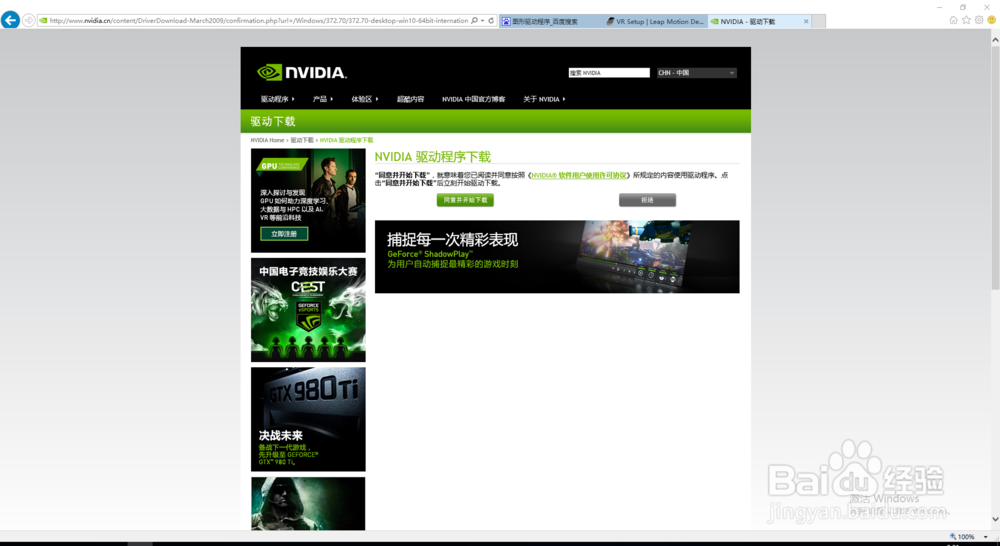The width and height of the screenshot is (1000, 546).
Task: Click the 驱动下载 breadcrumb link
Action: (302, 140)
